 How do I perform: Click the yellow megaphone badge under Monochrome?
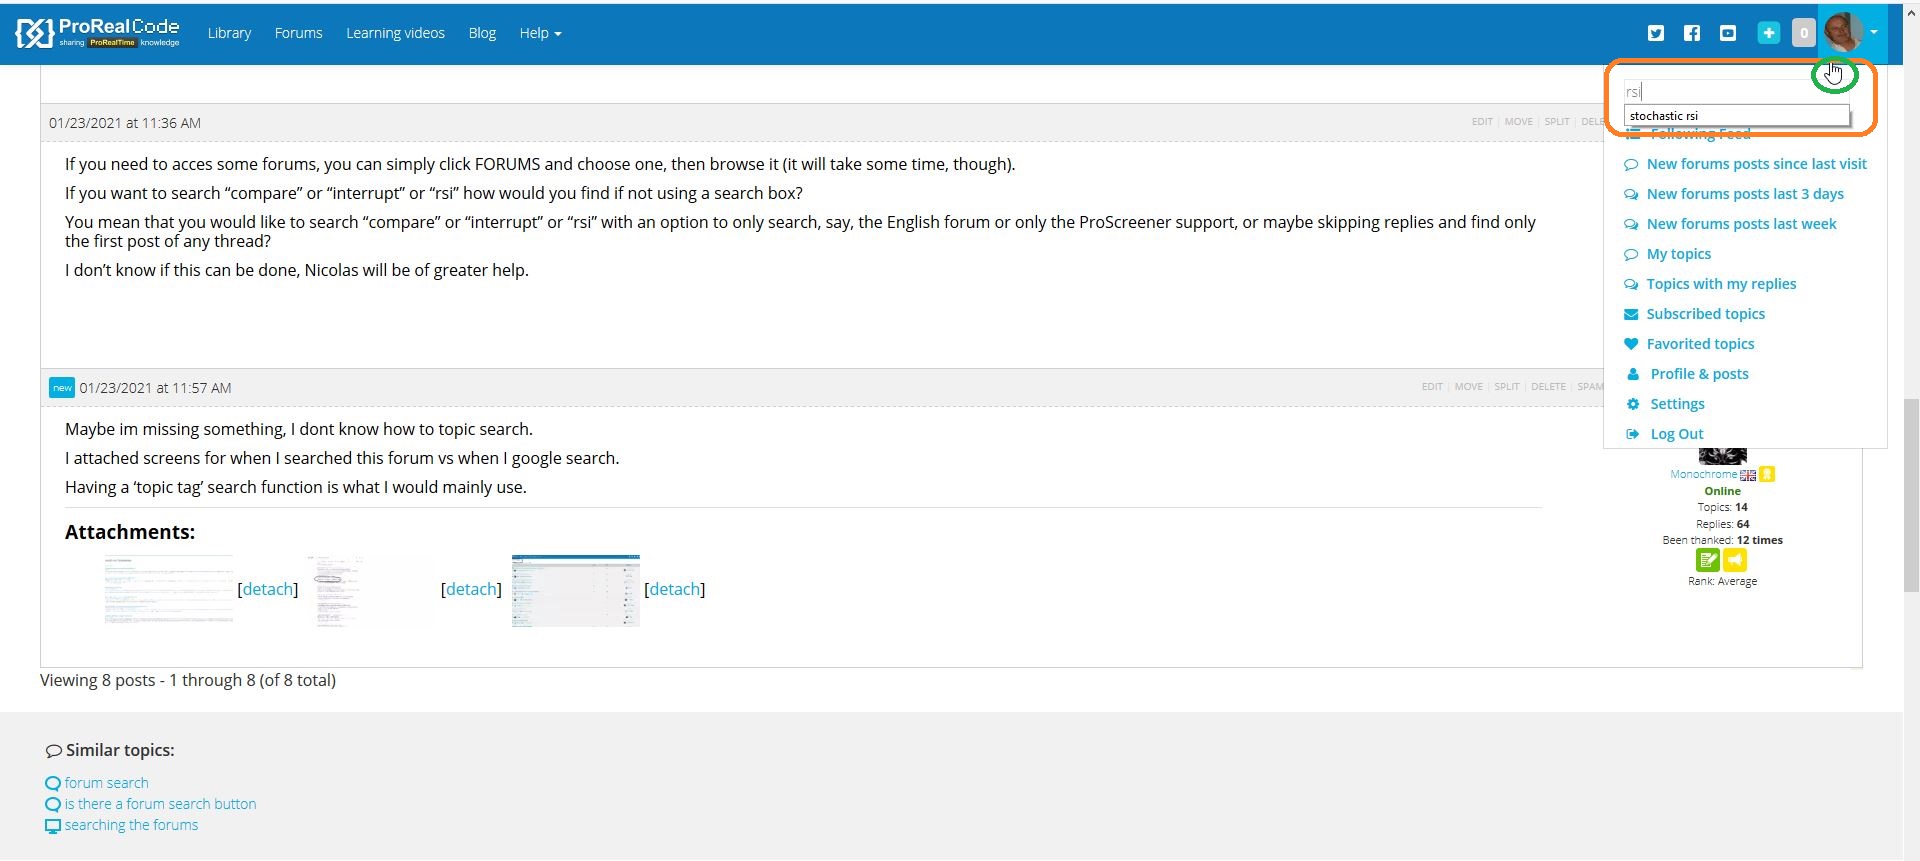pos(1735,560)
